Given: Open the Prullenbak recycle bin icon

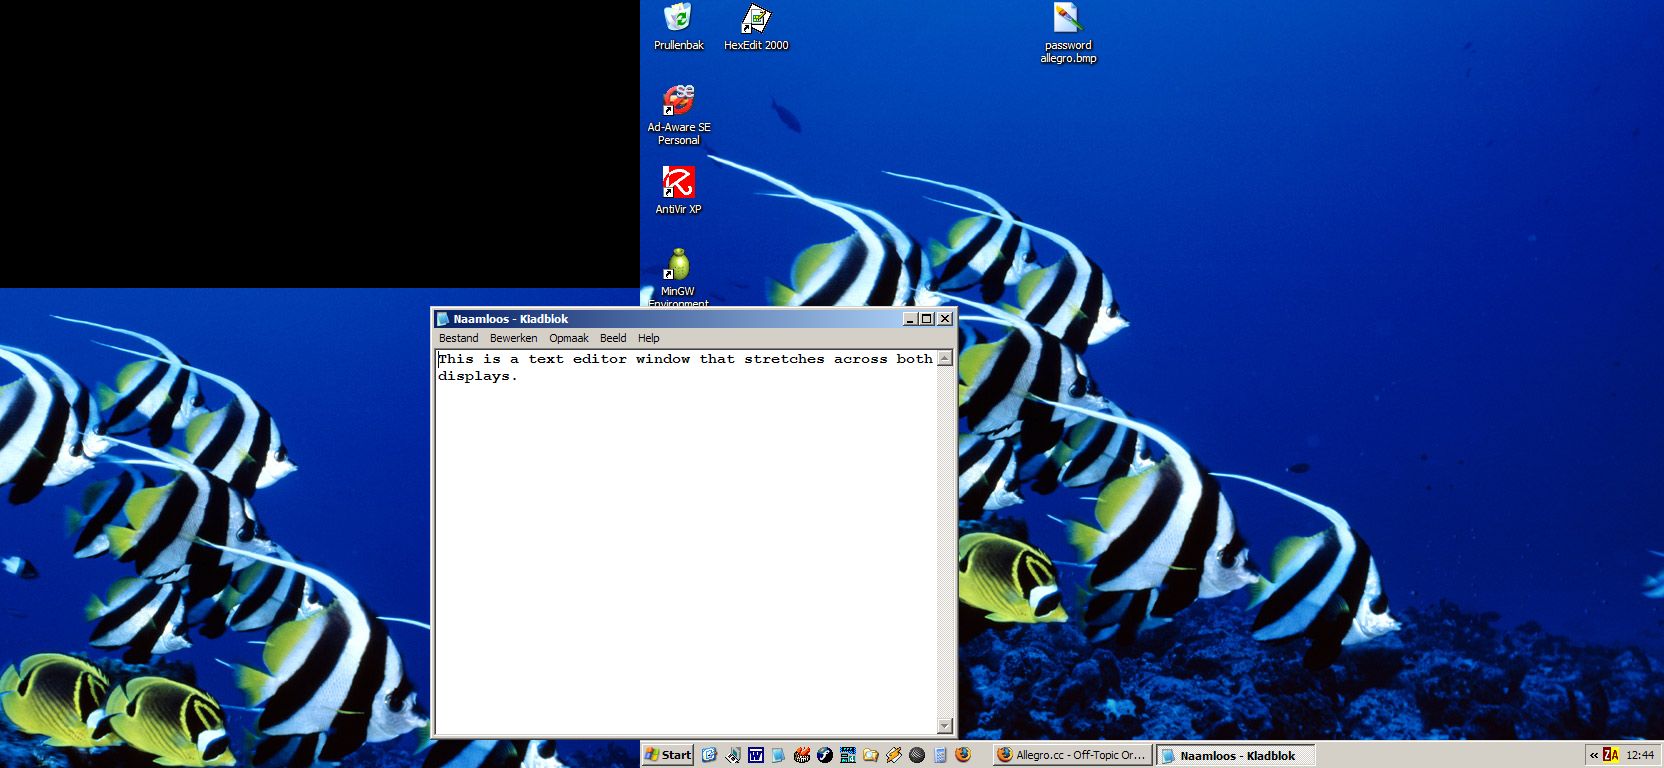Looking at the screenshot, I should (678, 19).
